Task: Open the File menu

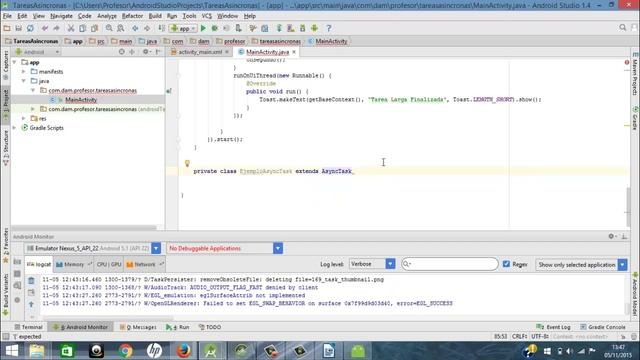Action: [x=7, y=16]
